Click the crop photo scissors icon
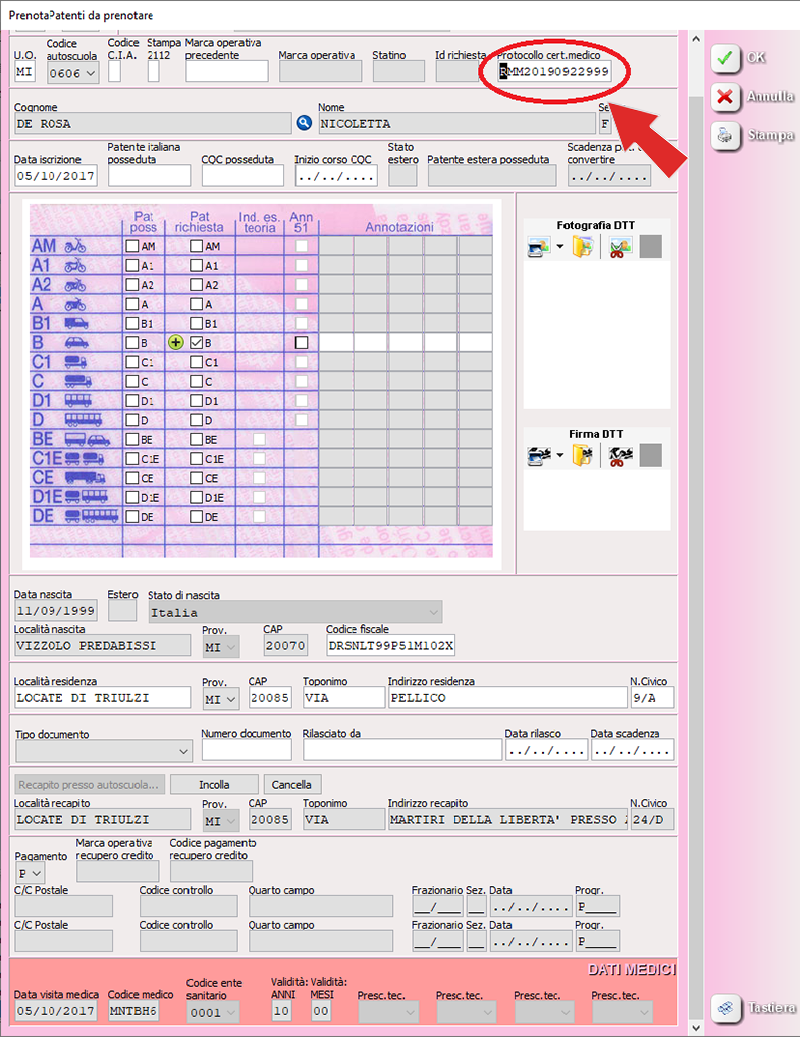800x1037 pixels. (618, 248)
